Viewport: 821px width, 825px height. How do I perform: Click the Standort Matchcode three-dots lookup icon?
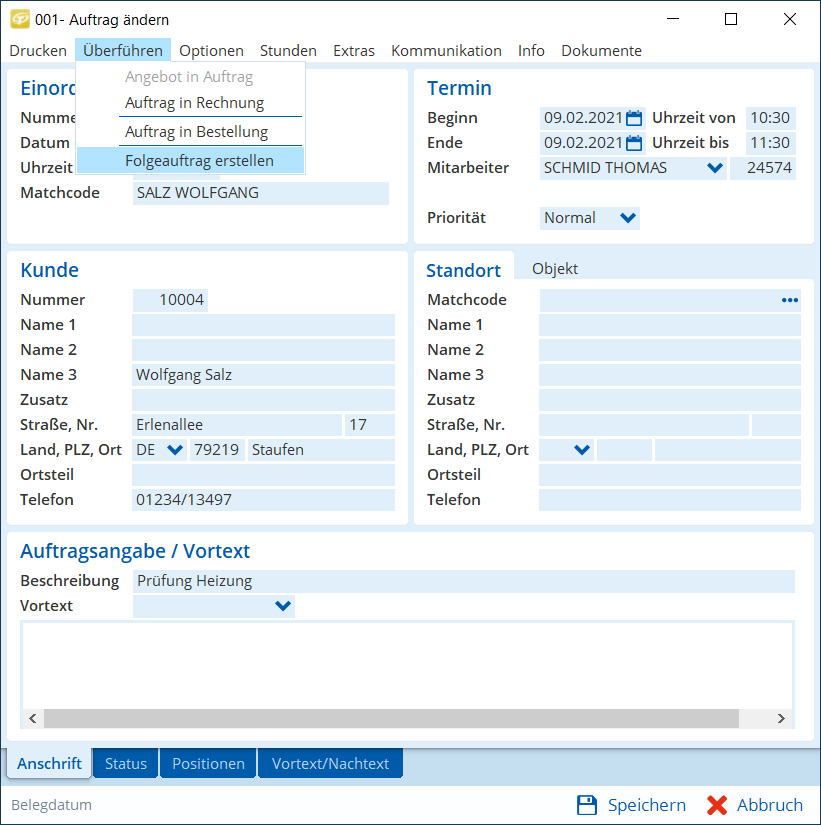[790, 300]
